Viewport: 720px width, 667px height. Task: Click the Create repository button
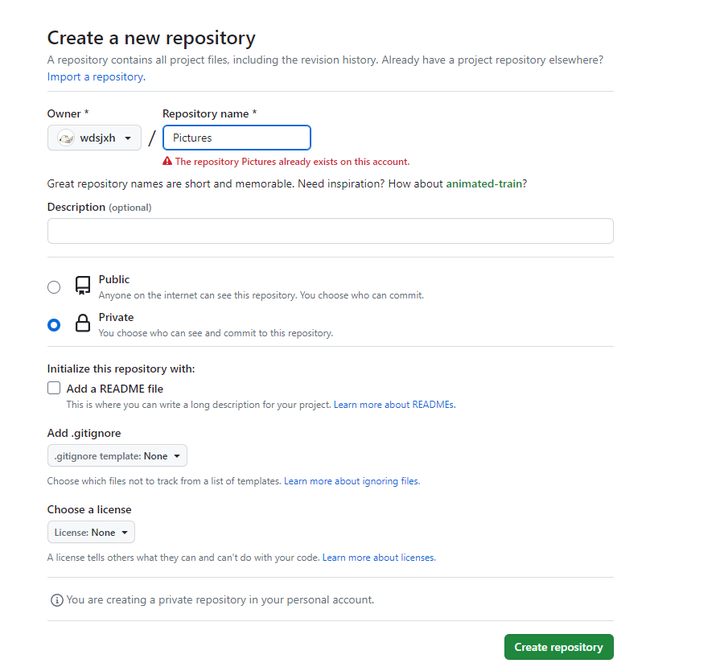coord(559,647)
